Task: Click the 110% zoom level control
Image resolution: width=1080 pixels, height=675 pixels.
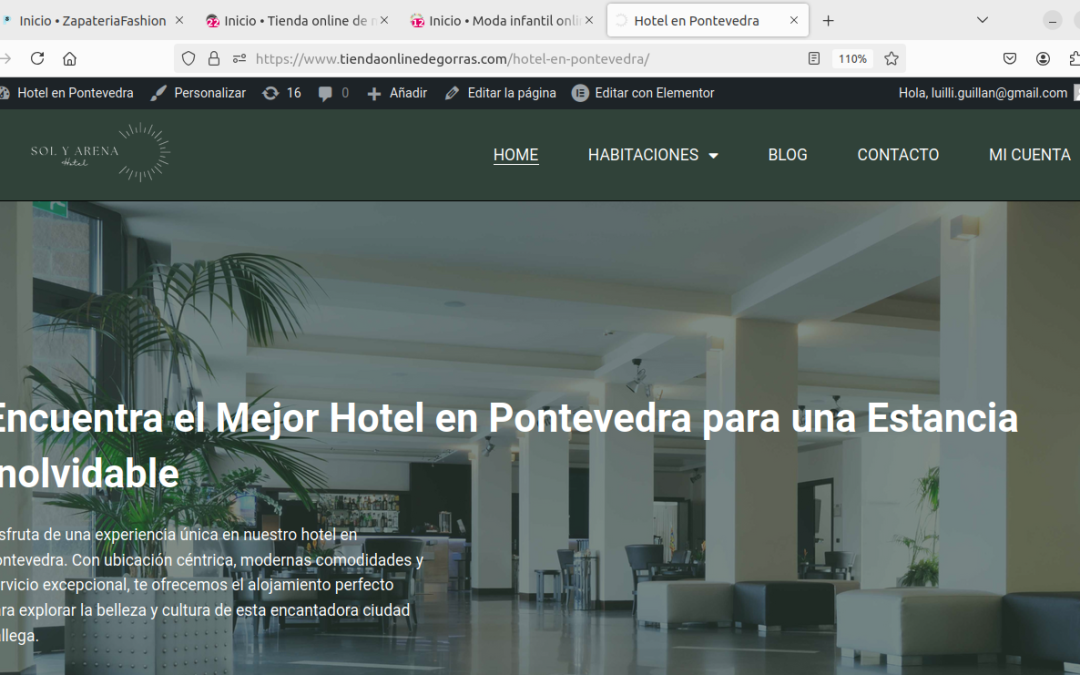Action: pyautogui.click(x=851, y=58)
